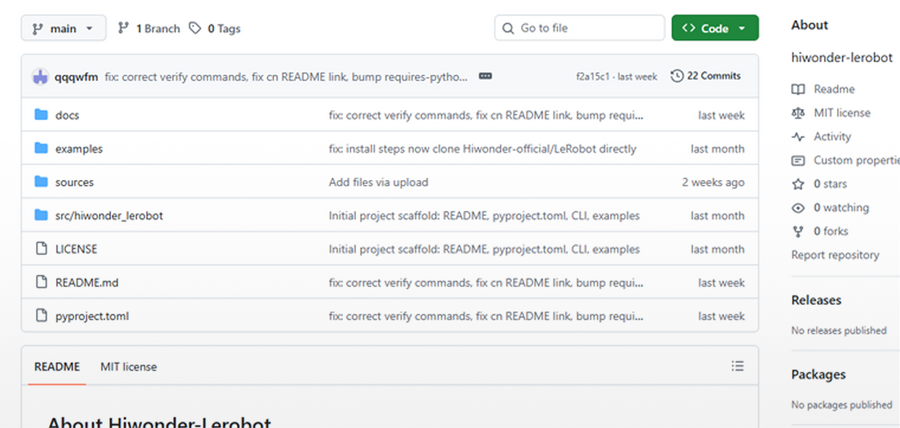Click the eye icon beside 0 watching

(x=798, y=208)
